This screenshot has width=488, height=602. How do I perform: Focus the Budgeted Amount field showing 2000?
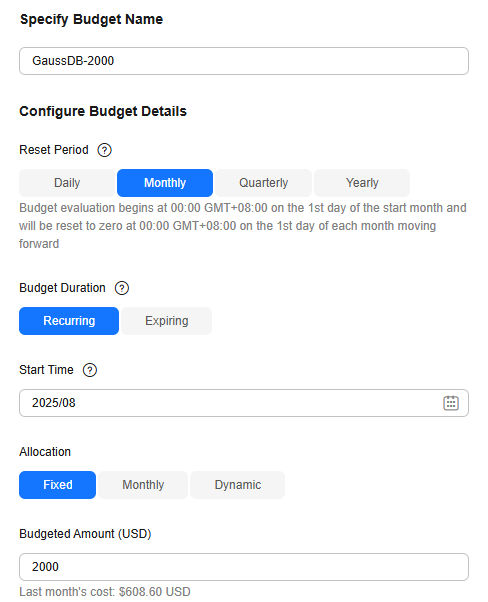point(244,567)
